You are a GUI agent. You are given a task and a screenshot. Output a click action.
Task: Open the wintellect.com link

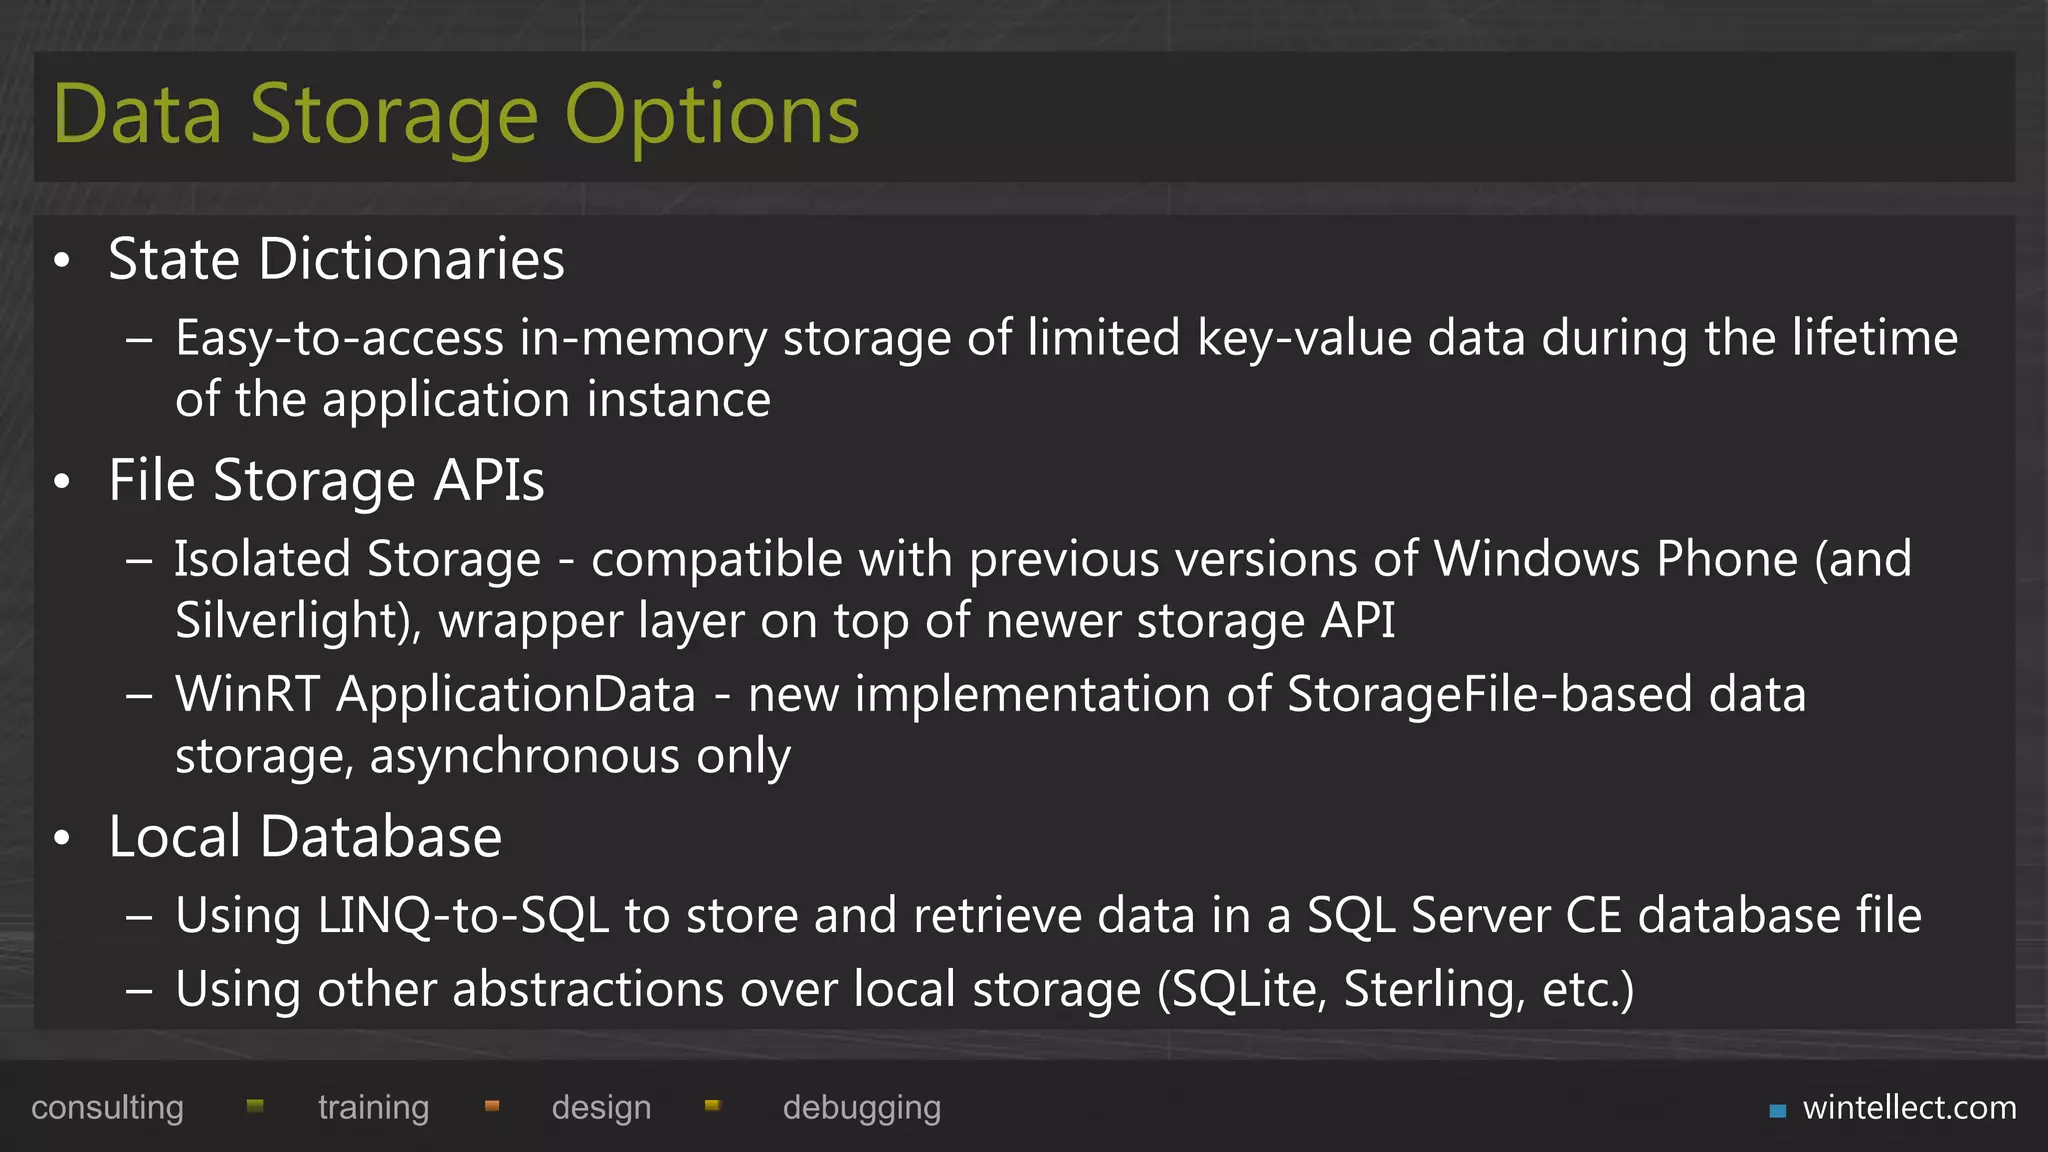1909,1108
